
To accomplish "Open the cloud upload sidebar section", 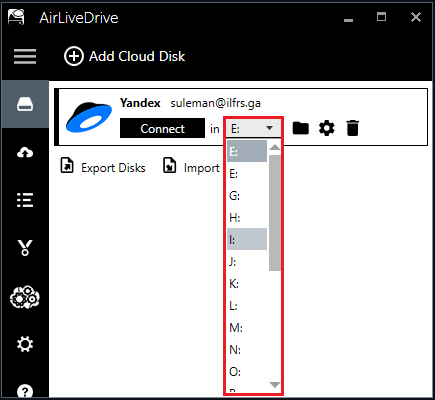I will coord(25,152).
